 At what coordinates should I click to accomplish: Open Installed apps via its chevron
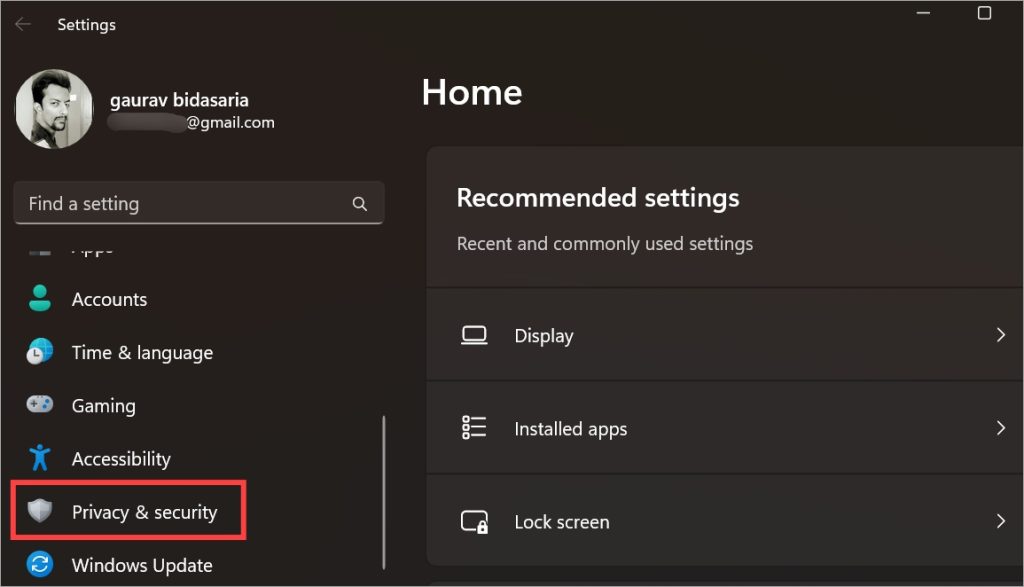1000,429
